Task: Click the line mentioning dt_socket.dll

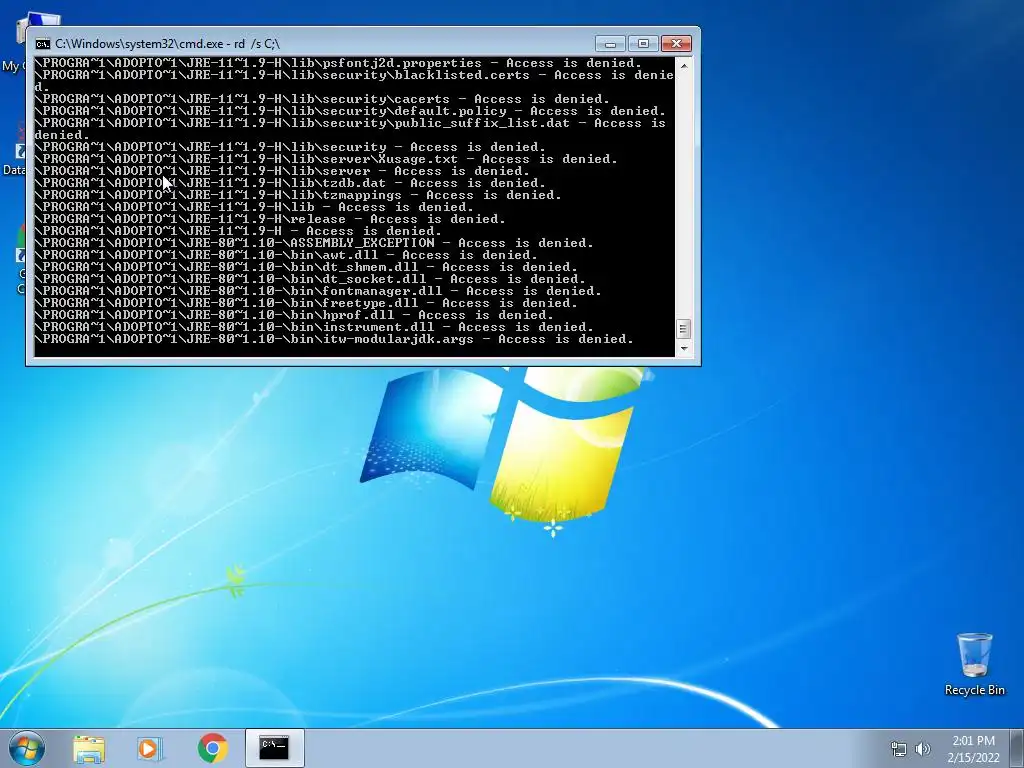Action: click(x=310, y=279)
